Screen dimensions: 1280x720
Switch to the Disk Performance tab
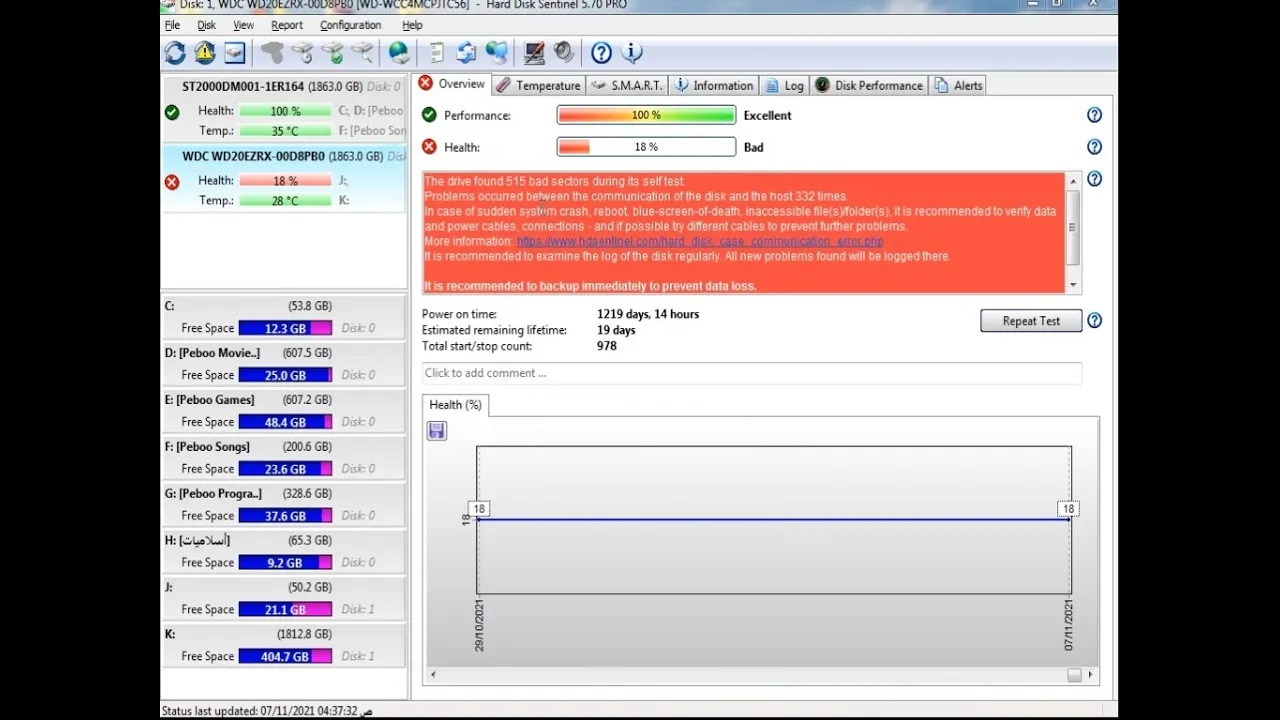click(x=869, y=85)
